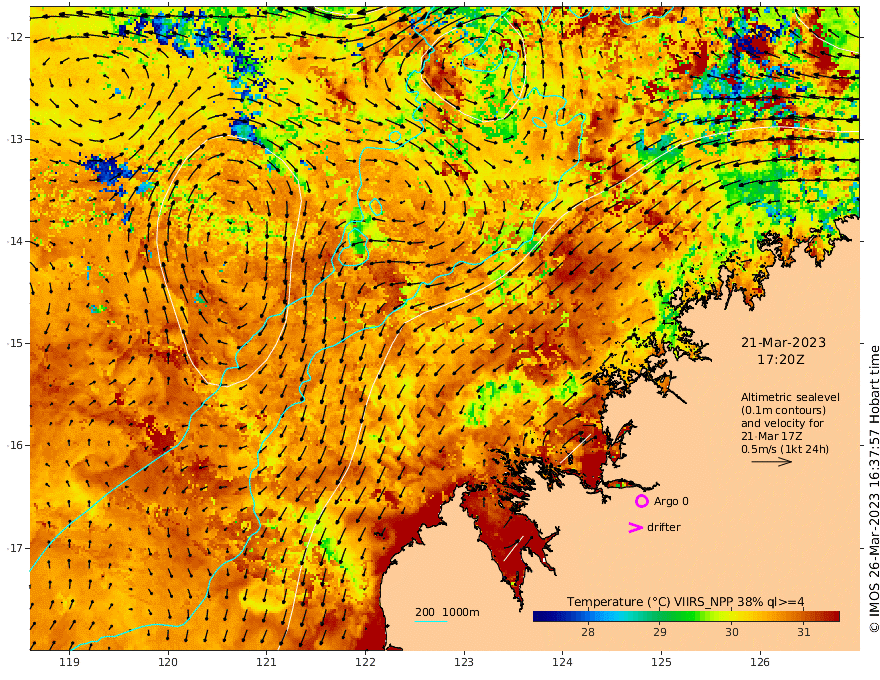
Task: Click the '21 Mar 17Z' velocity date text
Action: 772,436
